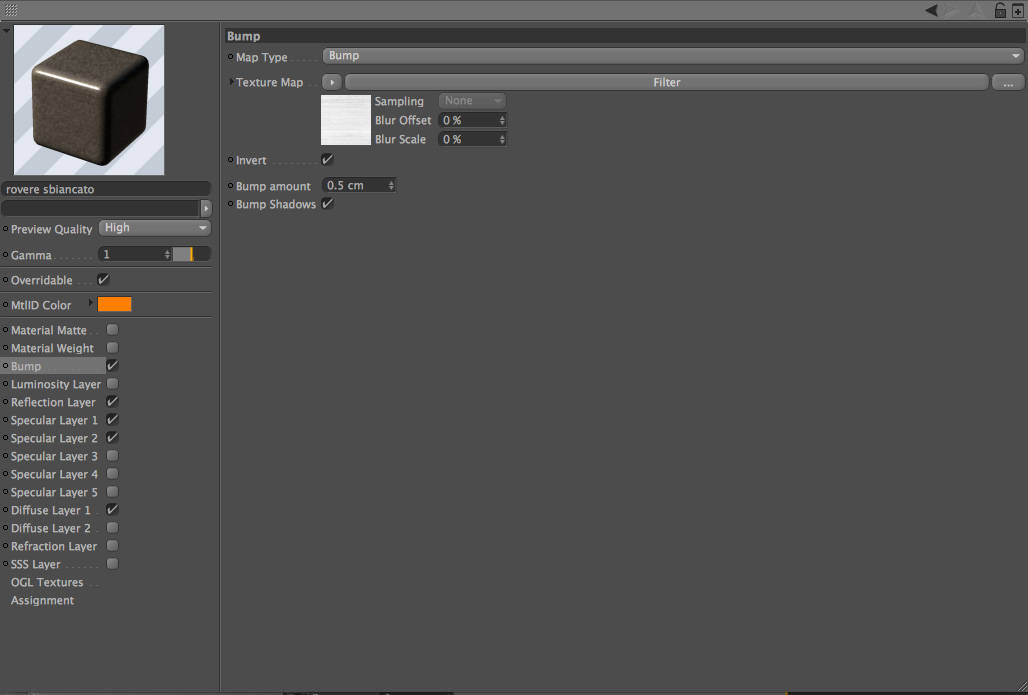This screenshot has height=695, width=1028.
Task: Enable the Specular Layer 5 checkbox
Action: click(113, 492)
